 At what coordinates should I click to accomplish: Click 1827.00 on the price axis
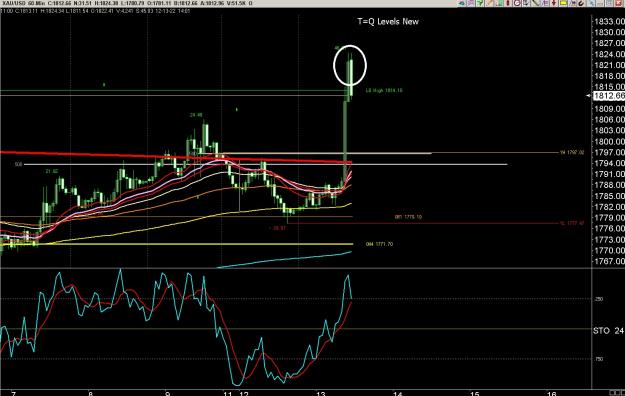click(x=609, y=43)
